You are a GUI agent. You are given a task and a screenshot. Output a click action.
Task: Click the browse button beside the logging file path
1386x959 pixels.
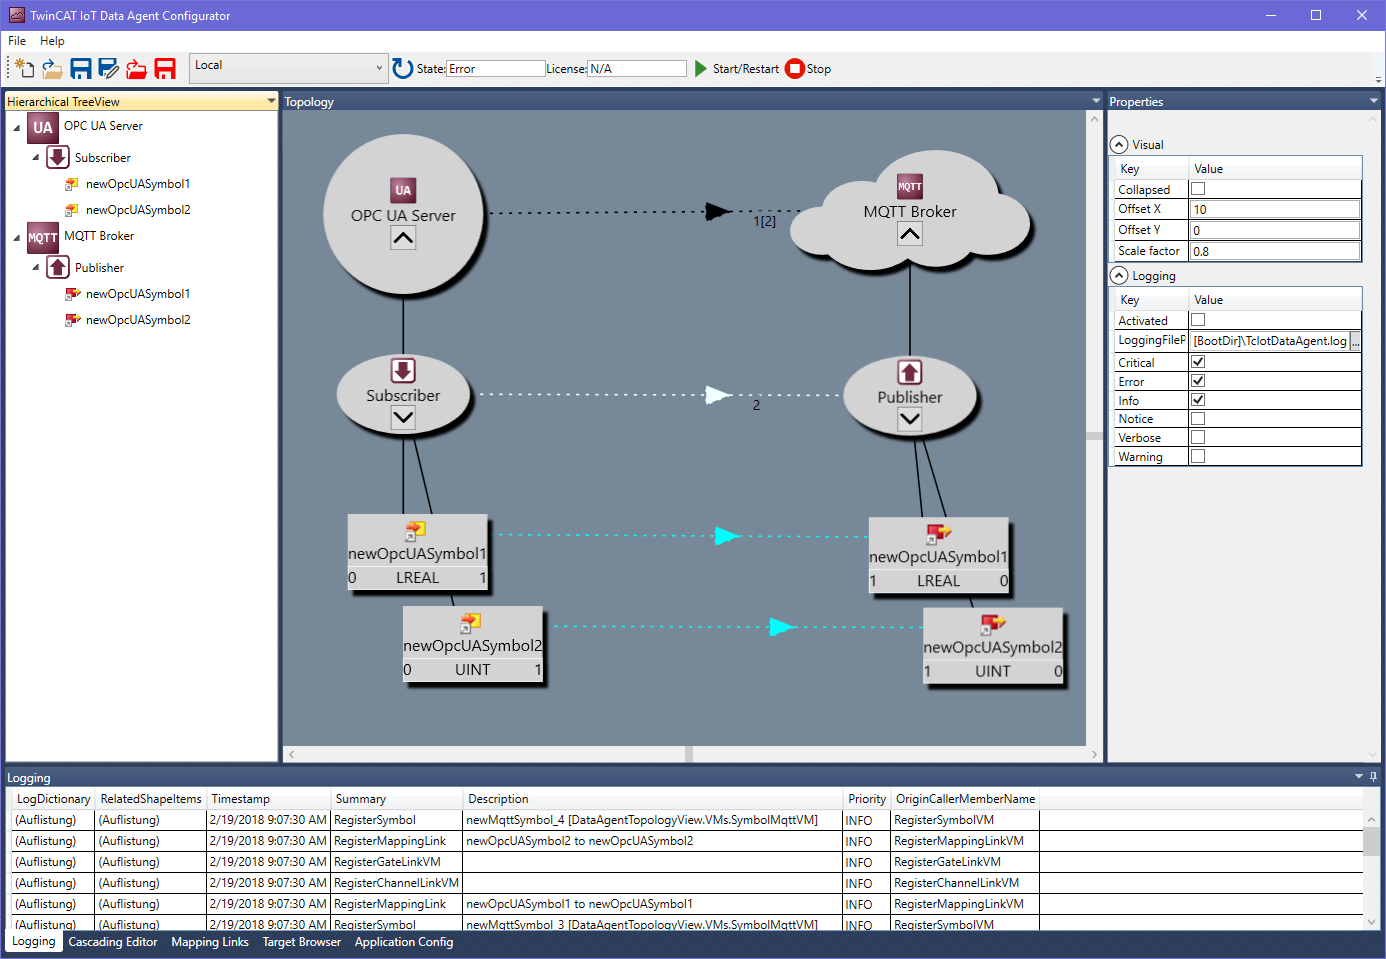(x=1355, y=341)
